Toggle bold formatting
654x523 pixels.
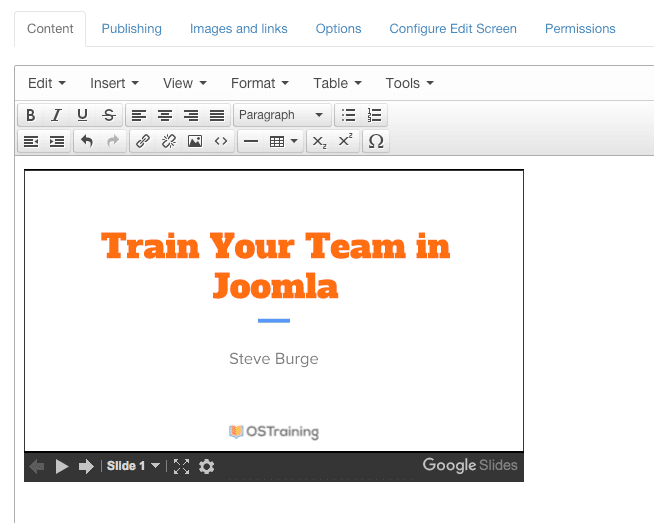click(x=30, y=115)
